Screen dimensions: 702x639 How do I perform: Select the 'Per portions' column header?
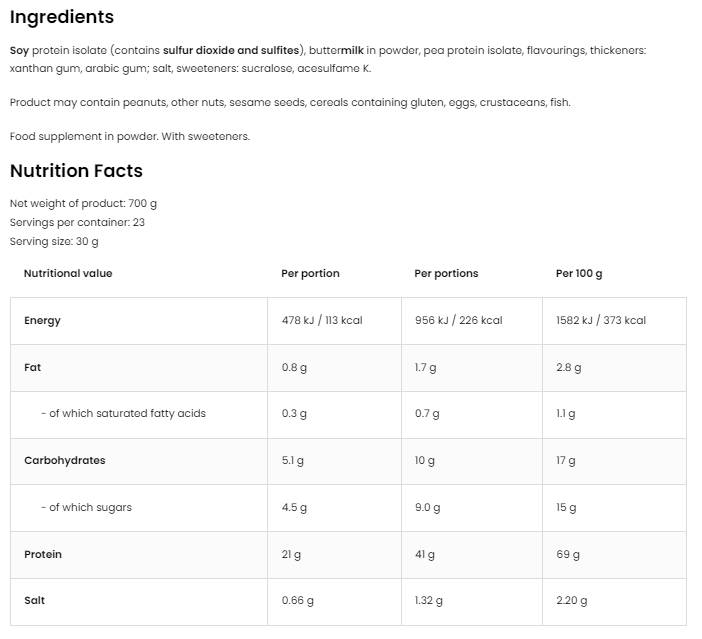pos(446,273)
